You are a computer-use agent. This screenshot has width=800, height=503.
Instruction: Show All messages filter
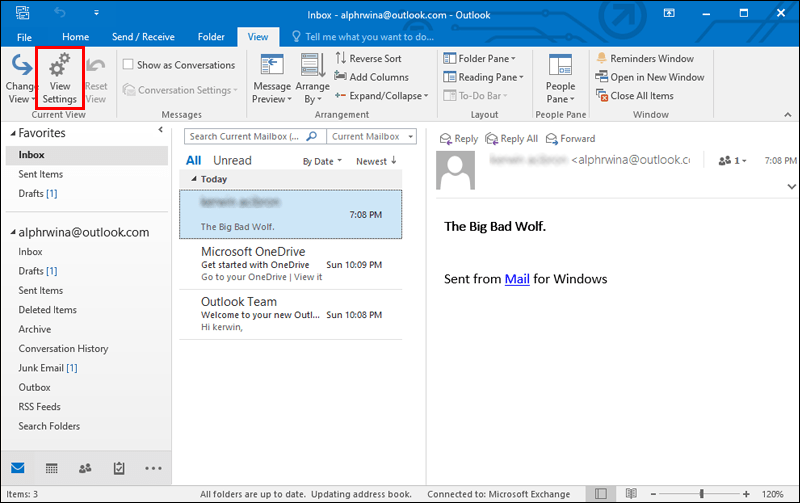(193, 161)
